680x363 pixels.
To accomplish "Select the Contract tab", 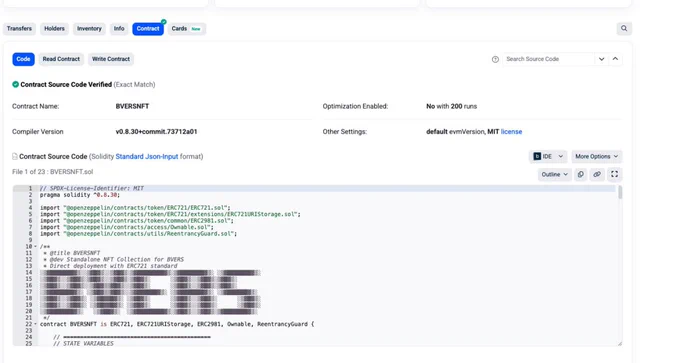I will pos(148,29).
